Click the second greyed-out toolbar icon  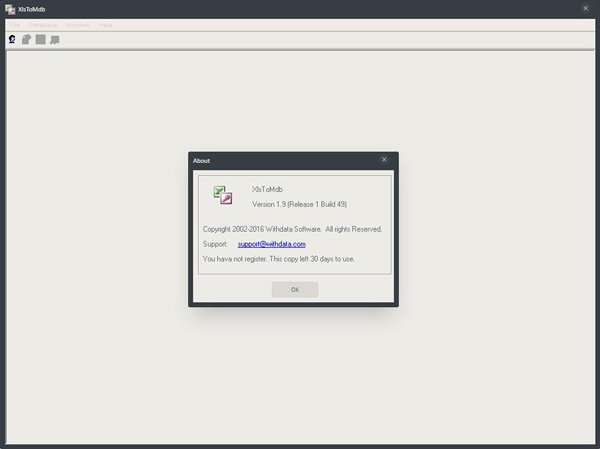coord(26,39)
